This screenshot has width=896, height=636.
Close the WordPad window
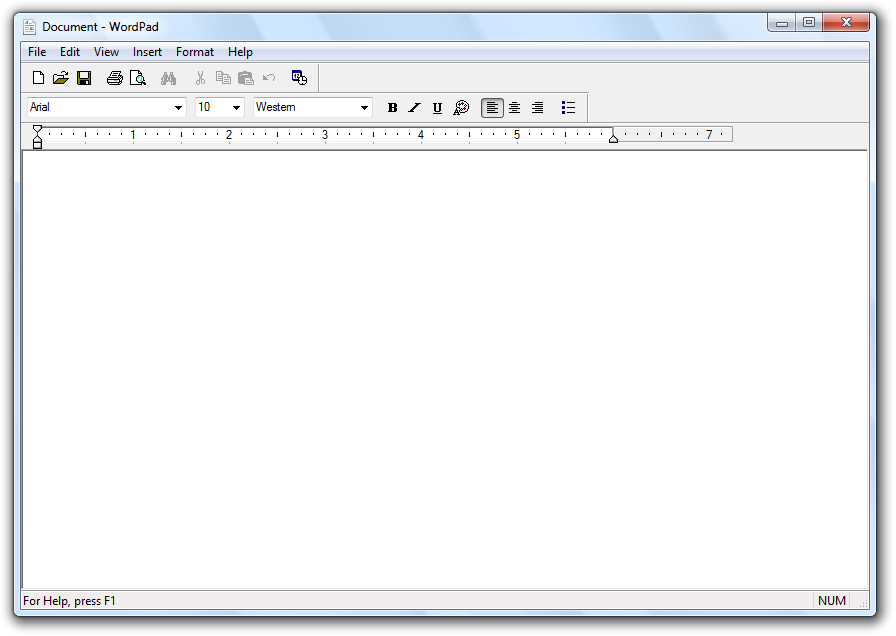(846, 23)
